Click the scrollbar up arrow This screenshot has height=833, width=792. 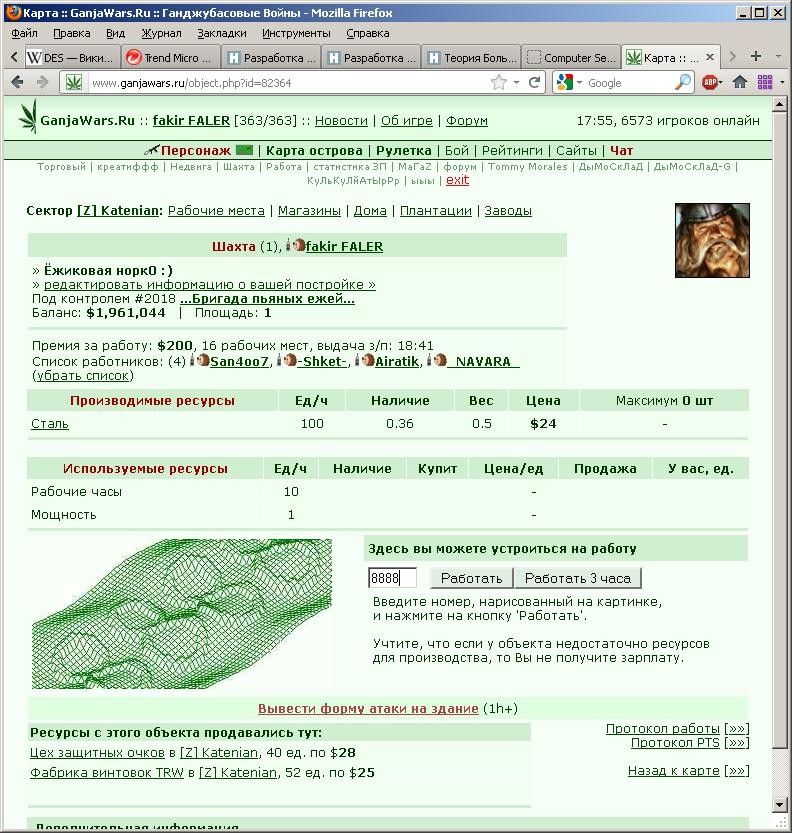(779, 104)
